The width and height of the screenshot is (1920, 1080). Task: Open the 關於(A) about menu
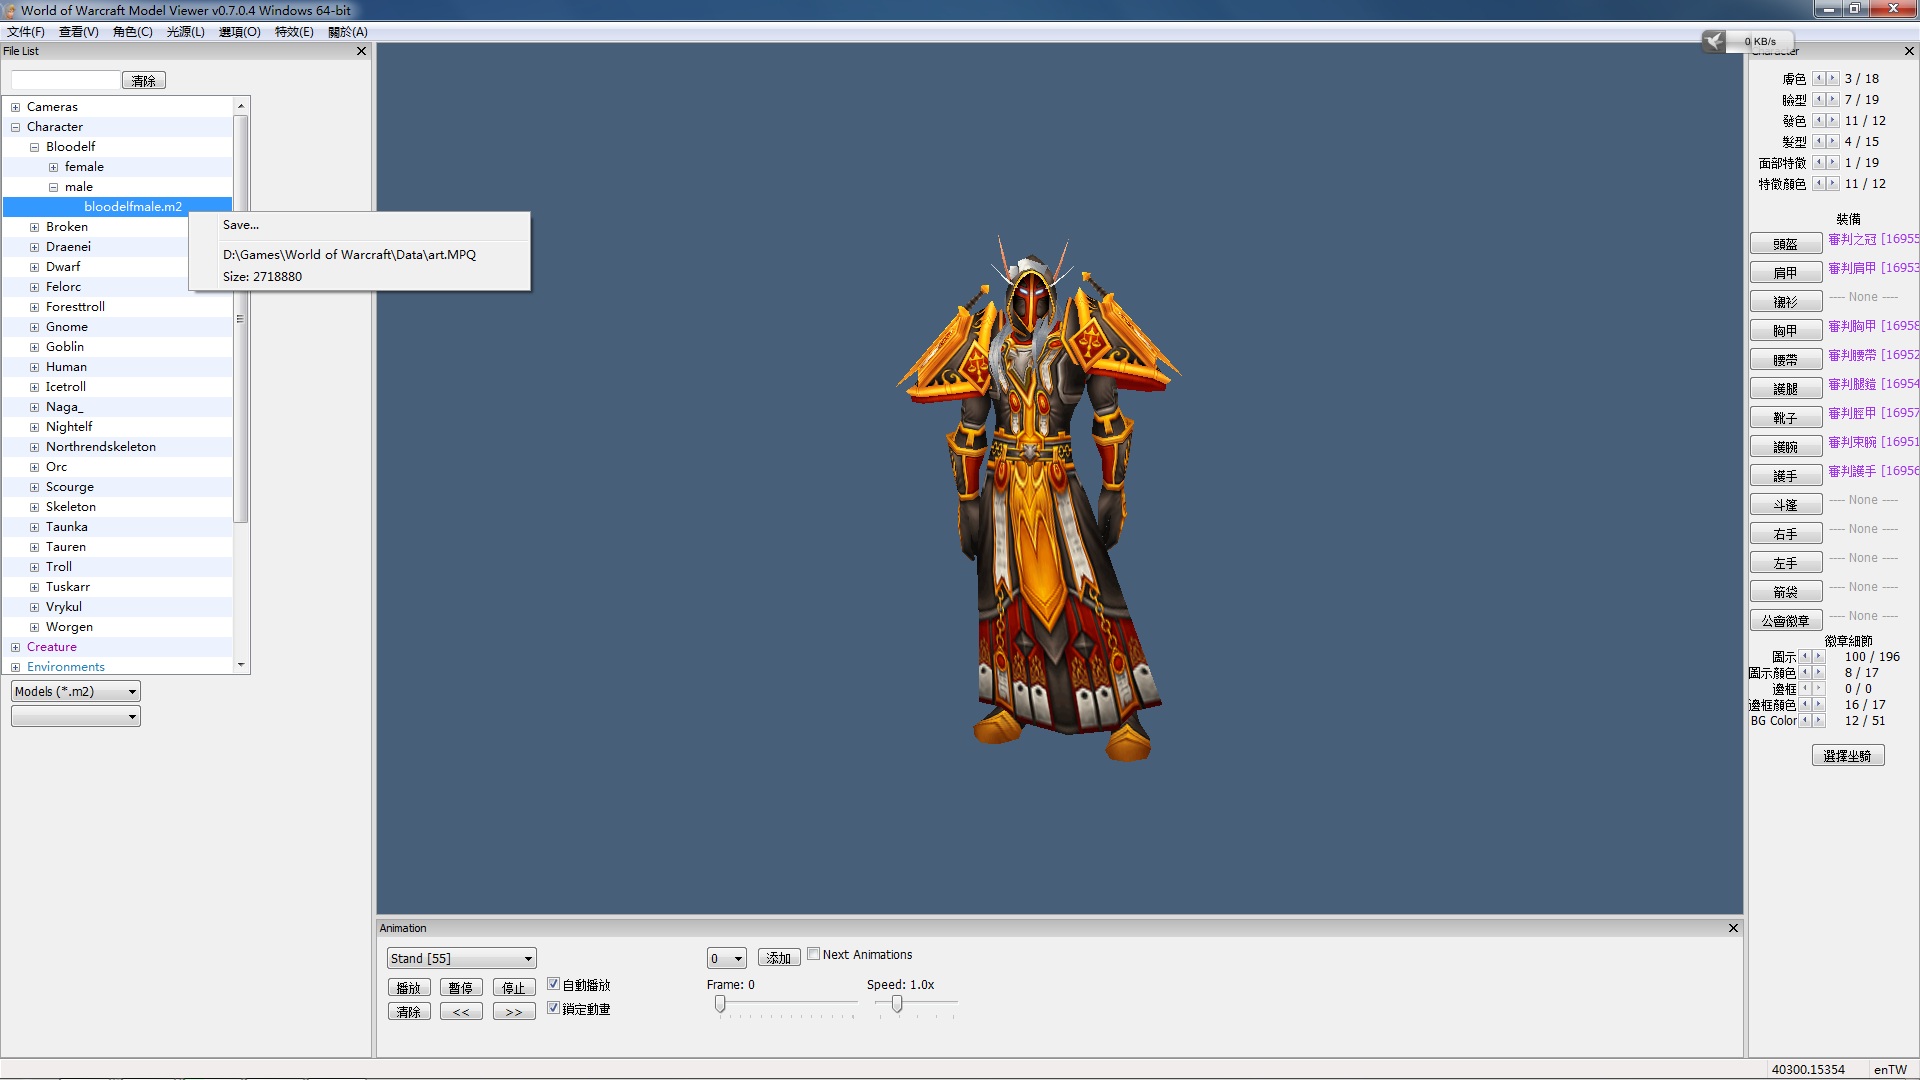coord(348,32)
